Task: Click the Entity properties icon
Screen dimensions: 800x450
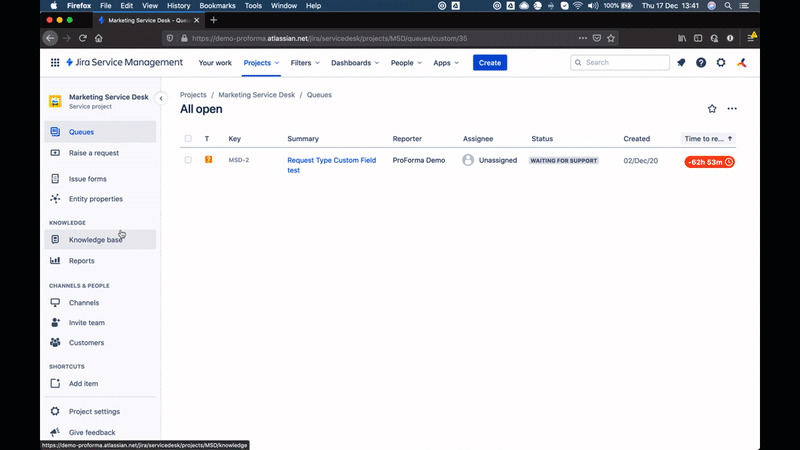Action: (55, 198)
